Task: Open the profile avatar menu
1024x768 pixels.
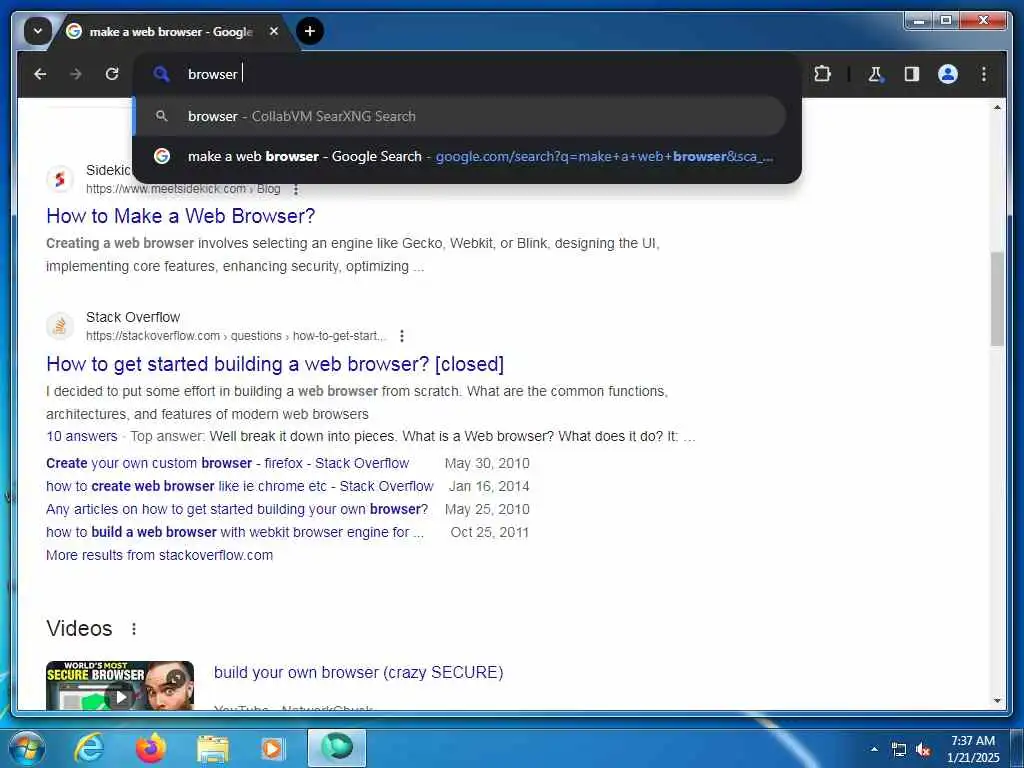Action: tap(948, 74)
